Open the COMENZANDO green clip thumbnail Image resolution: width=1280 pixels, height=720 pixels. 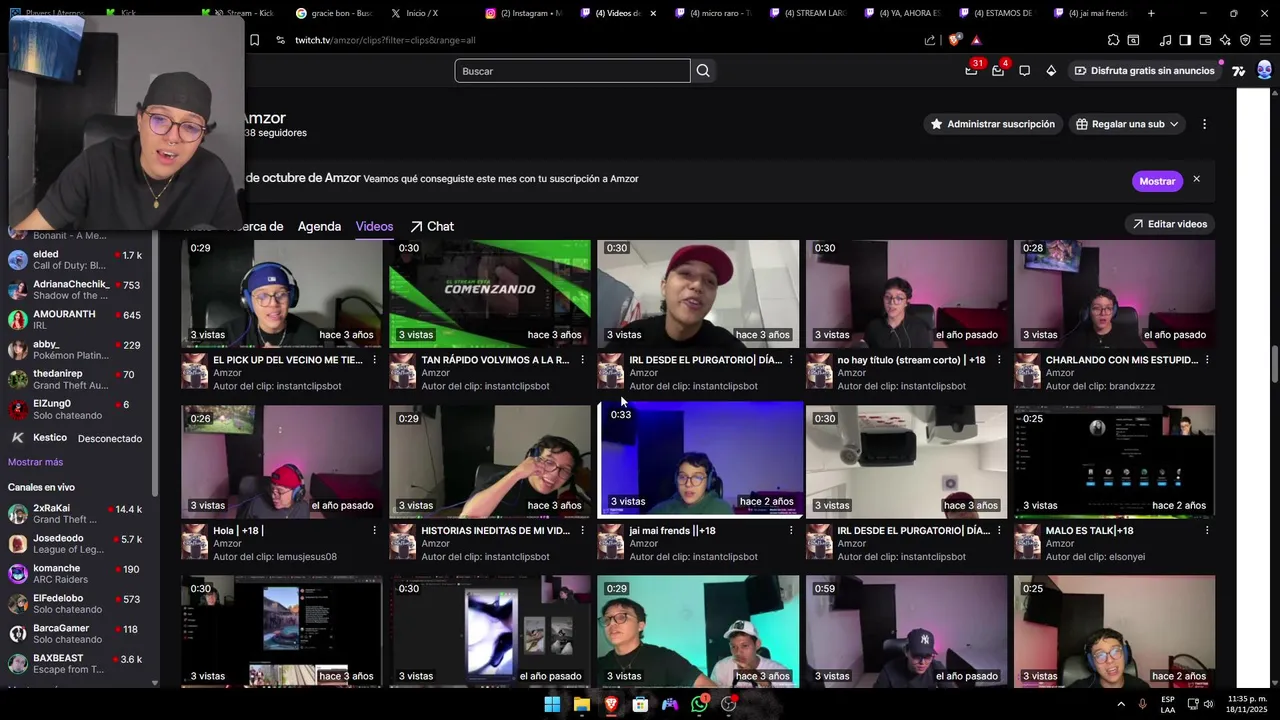(x=490, y=293)
